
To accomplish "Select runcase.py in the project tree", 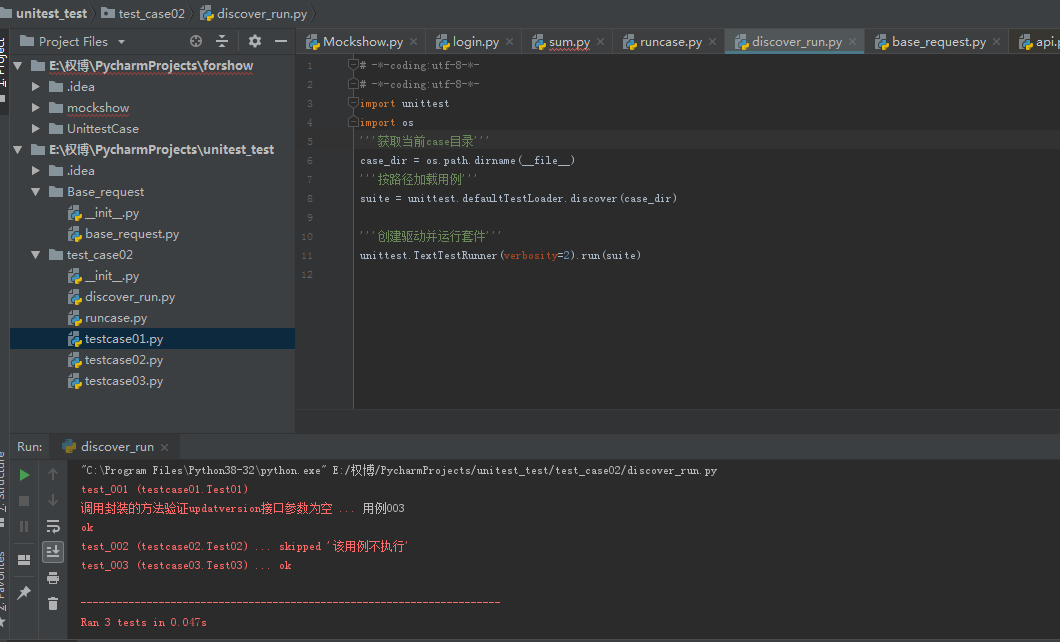I will 107,318.
